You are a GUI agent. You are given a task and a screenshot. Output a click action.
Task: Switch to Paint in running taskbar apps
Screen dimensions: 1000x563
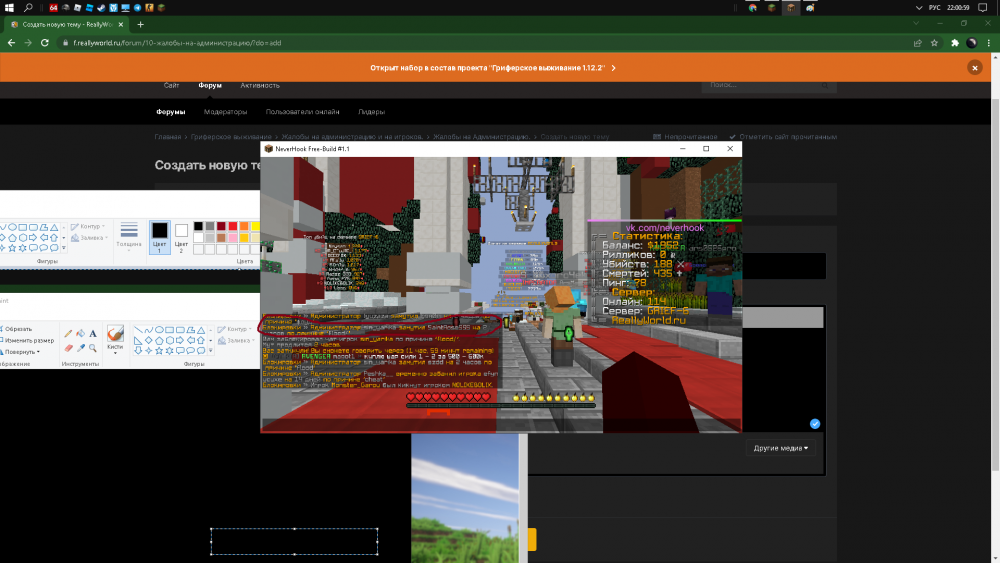[810, 8]
